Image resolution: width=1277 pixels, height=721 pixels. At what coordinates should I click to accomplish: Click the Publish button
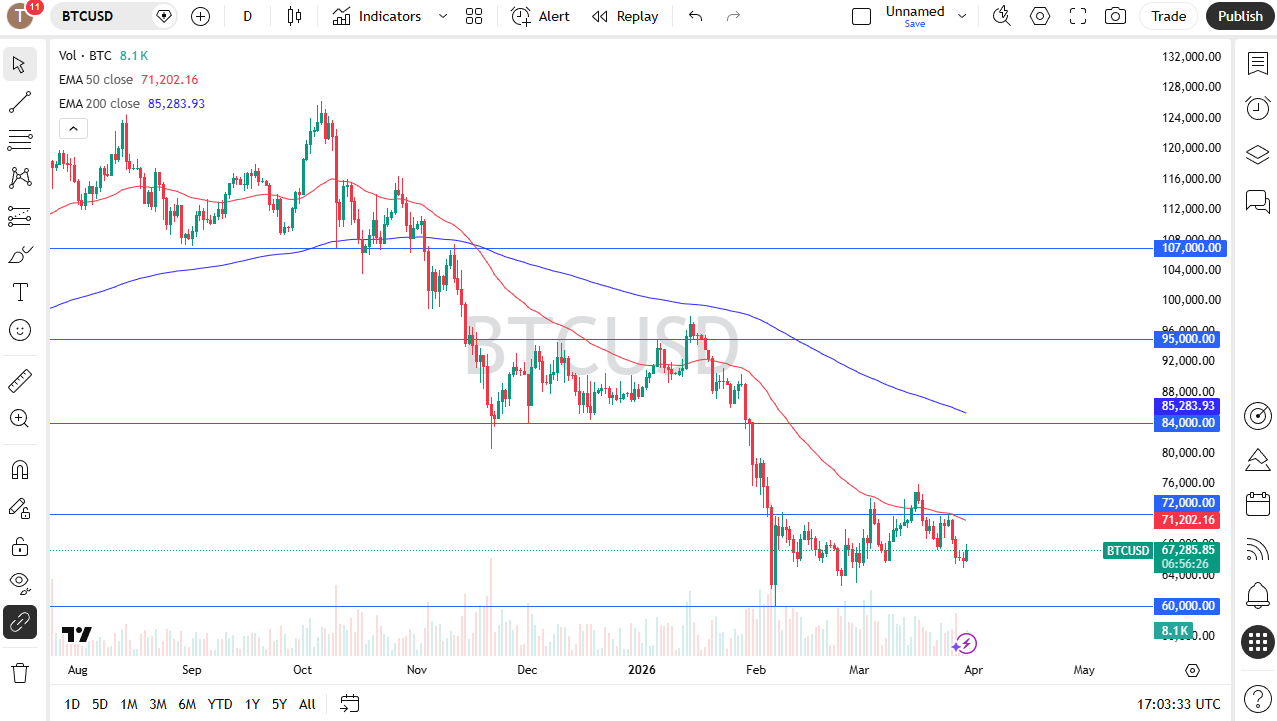(1239, 16)
